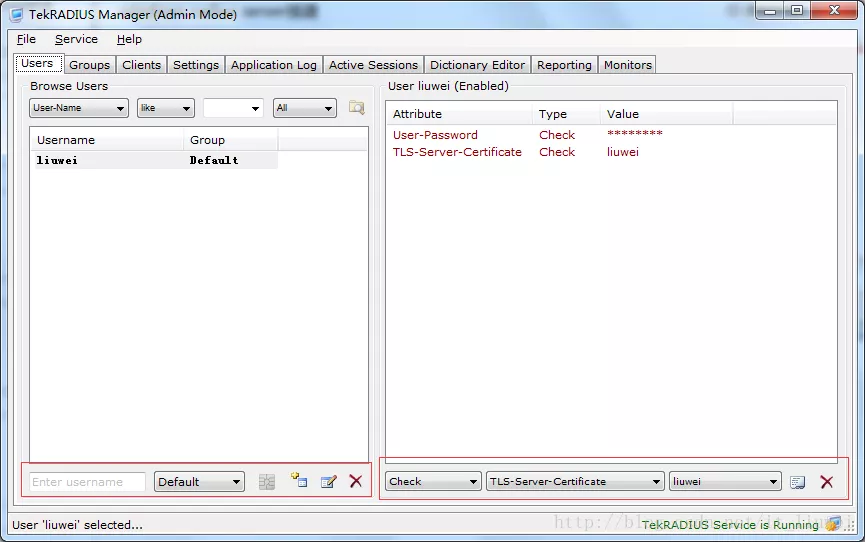Select user liuwei in the user list

(58, 160)
